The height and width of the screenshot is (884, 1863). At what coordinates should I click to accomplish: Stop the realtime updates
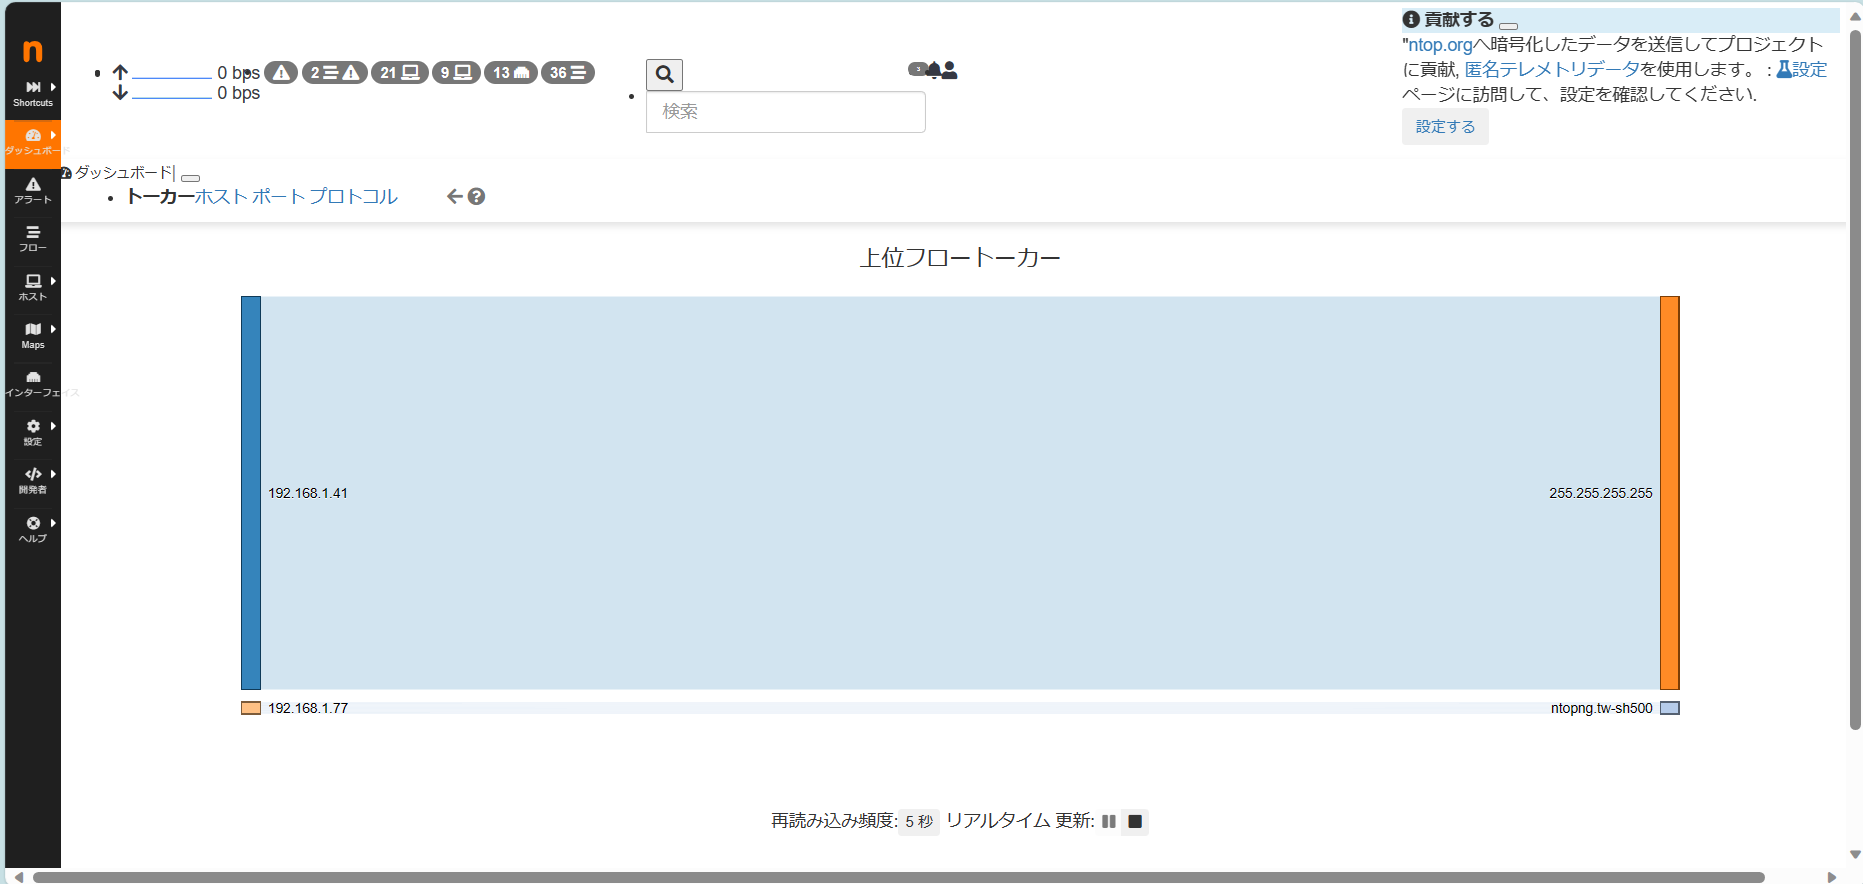1135,822
